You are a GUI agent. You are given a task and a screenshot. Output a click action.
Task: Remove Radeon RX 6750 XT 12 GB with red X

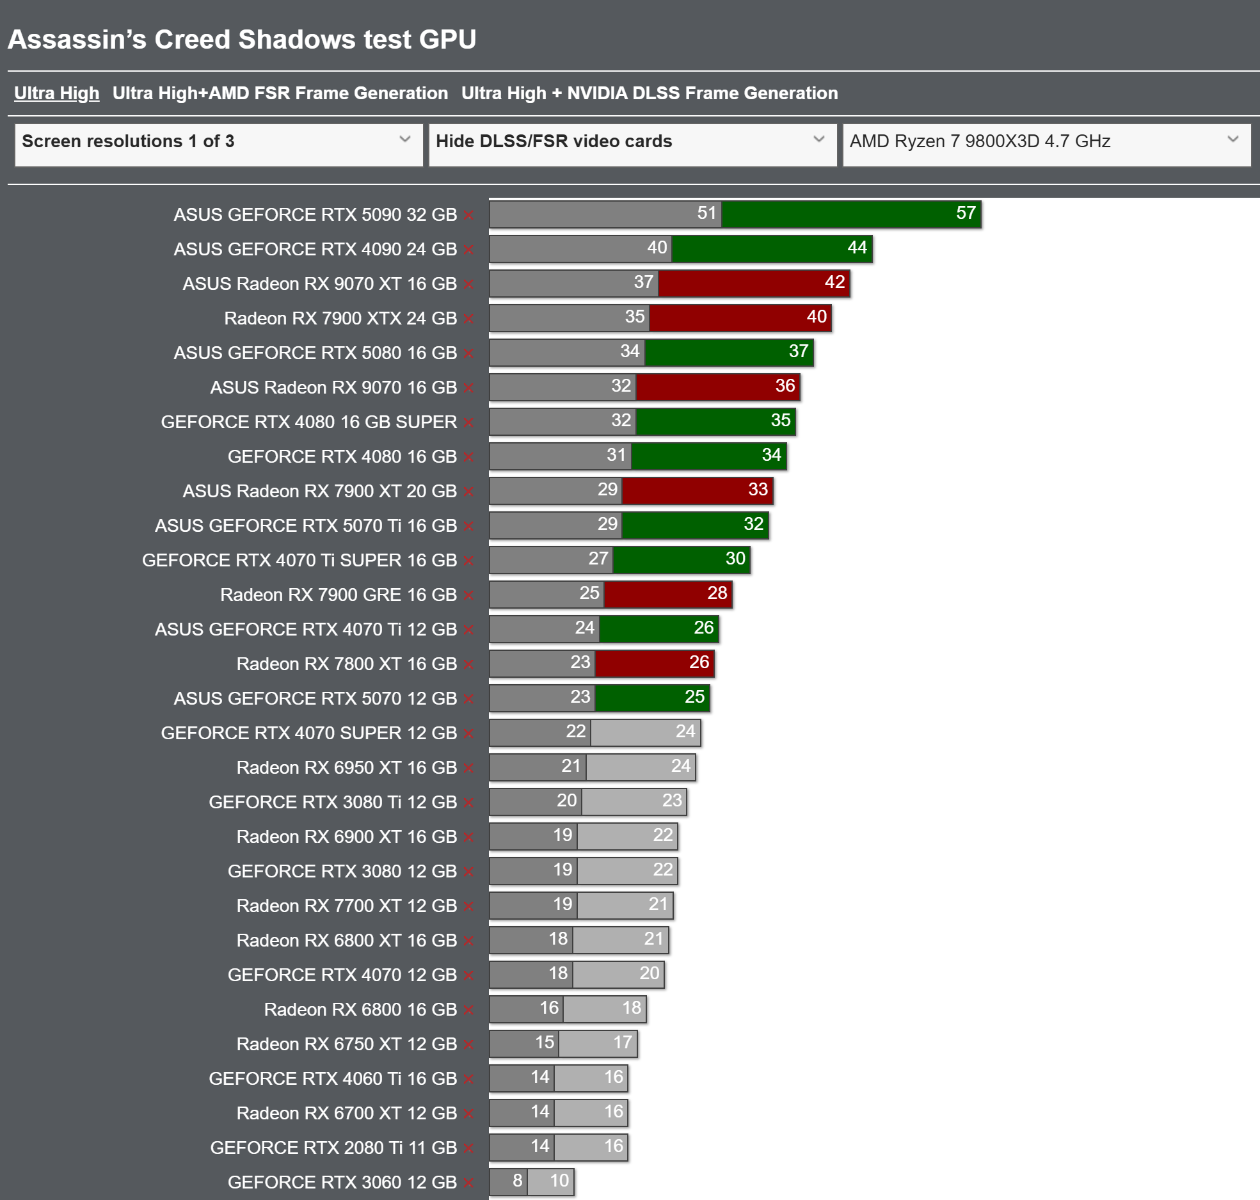(468, 1044)
